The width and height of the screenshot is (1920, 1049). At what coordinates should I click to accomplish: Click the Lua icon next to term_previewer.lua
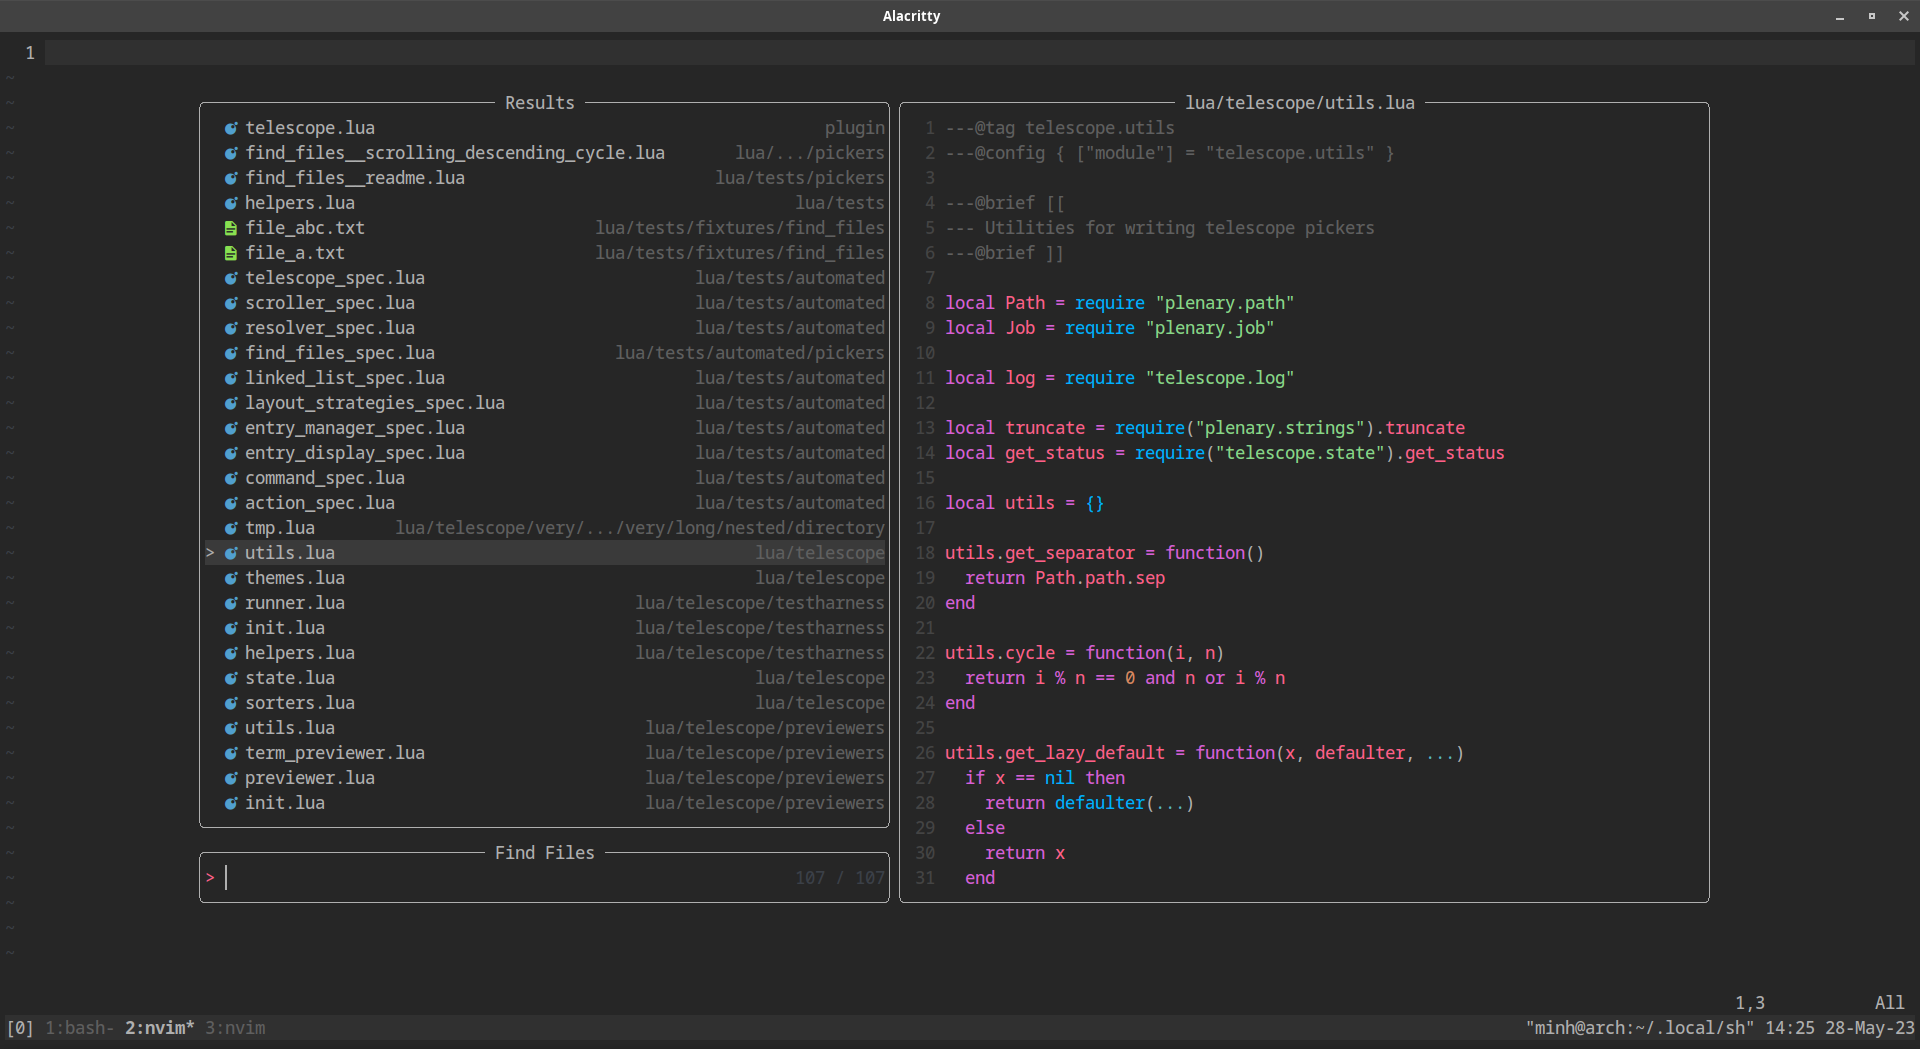pyautogui.click(x=231, y=752)
